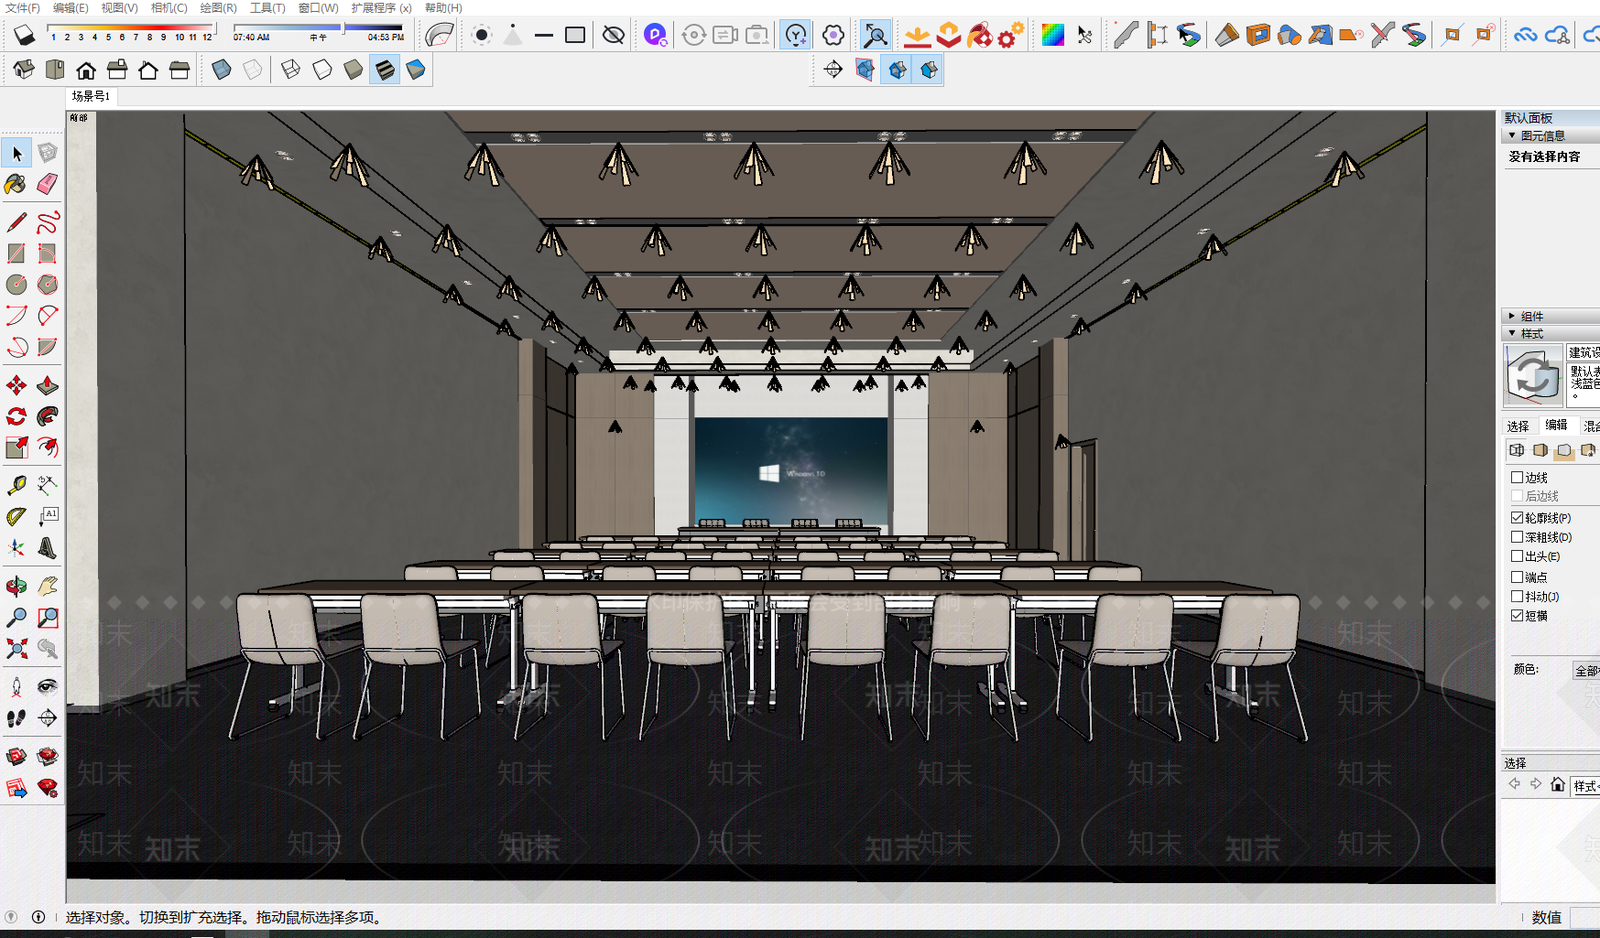Open the 颜色 color dropdown

point(1587,671)
